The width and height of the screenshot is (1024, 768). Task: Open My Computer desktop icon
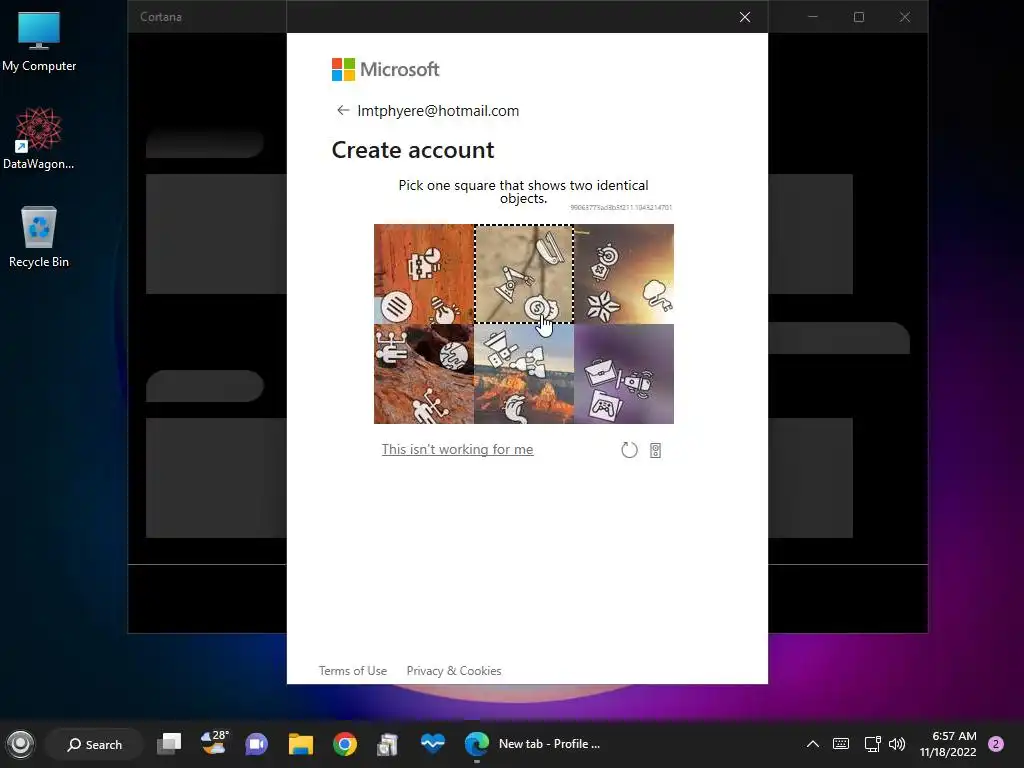pos(39,42)
